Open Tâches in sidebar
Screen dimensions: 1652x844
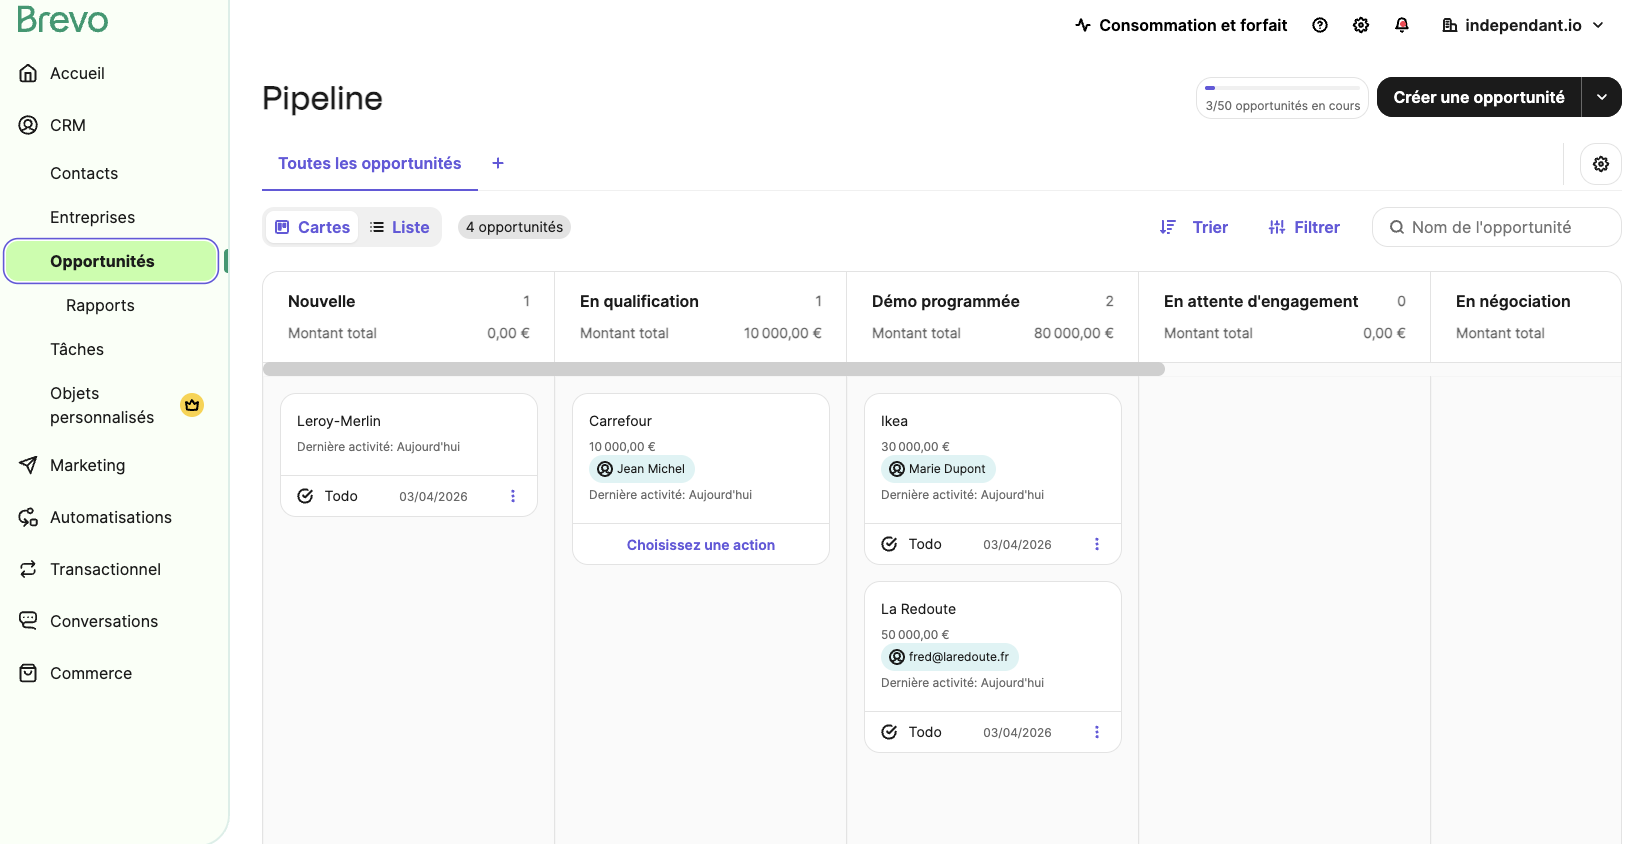point(77,349)
